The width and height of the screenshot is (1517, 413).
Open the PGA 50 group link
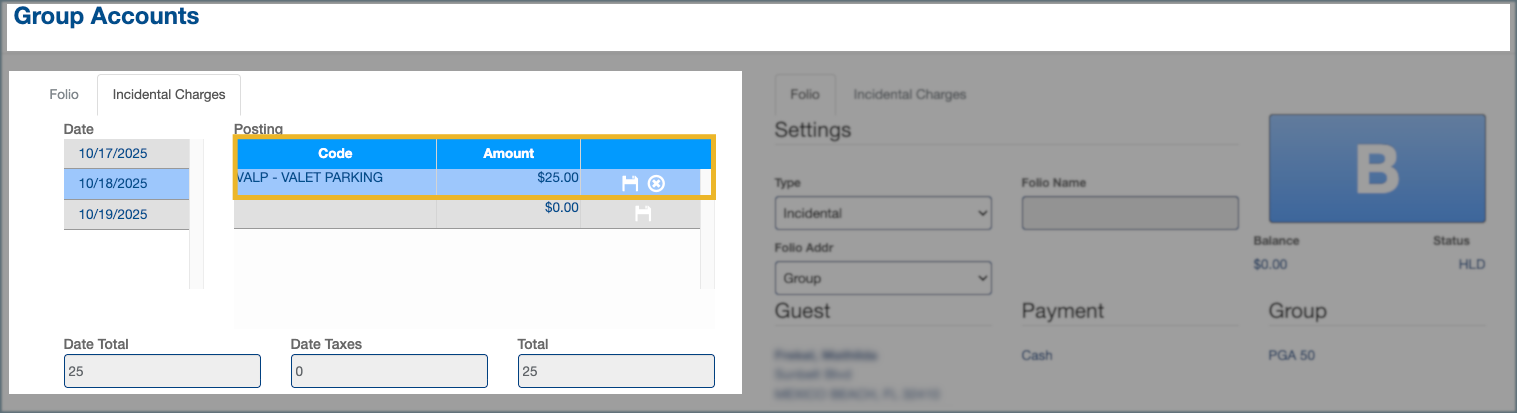click(x=1291, y=355)
